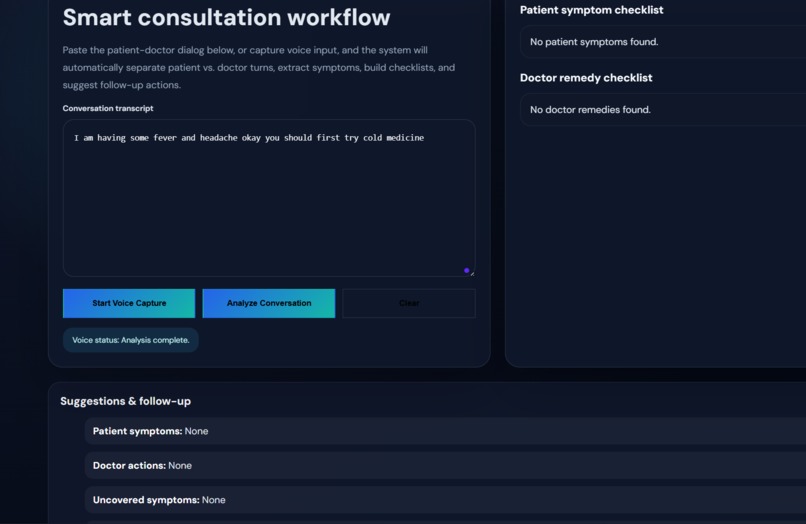The width and height of the screenshot is (806, 524).
Task: Select the 'Voice status: Analysis complete.' badge
Action: [x=131, y=340]
